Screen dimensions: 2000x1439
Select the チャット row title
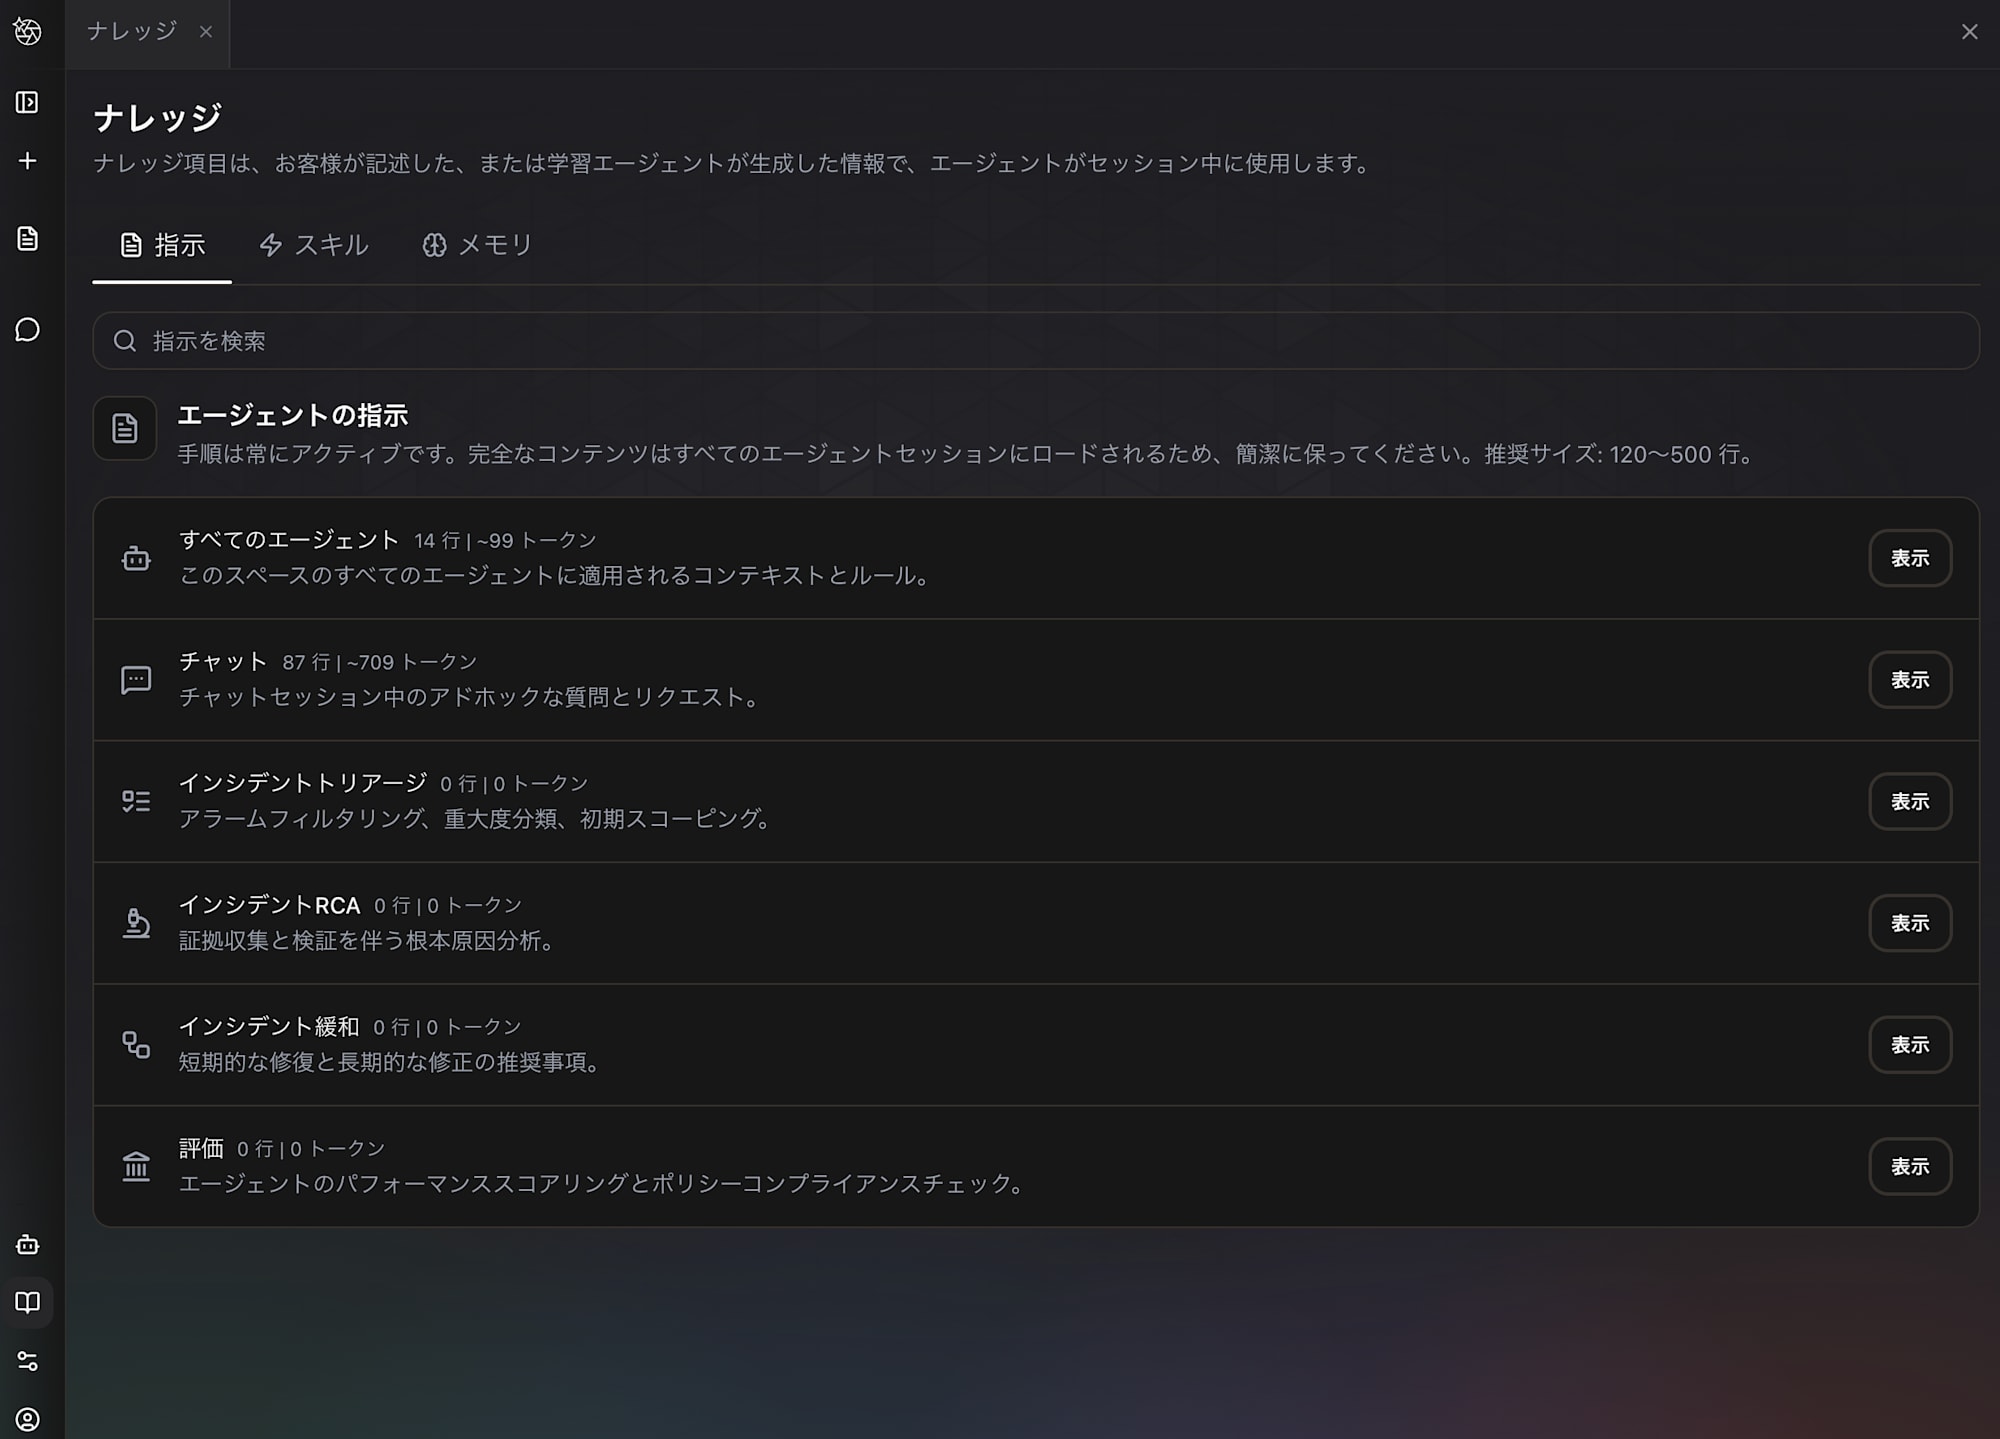[223, 662]
